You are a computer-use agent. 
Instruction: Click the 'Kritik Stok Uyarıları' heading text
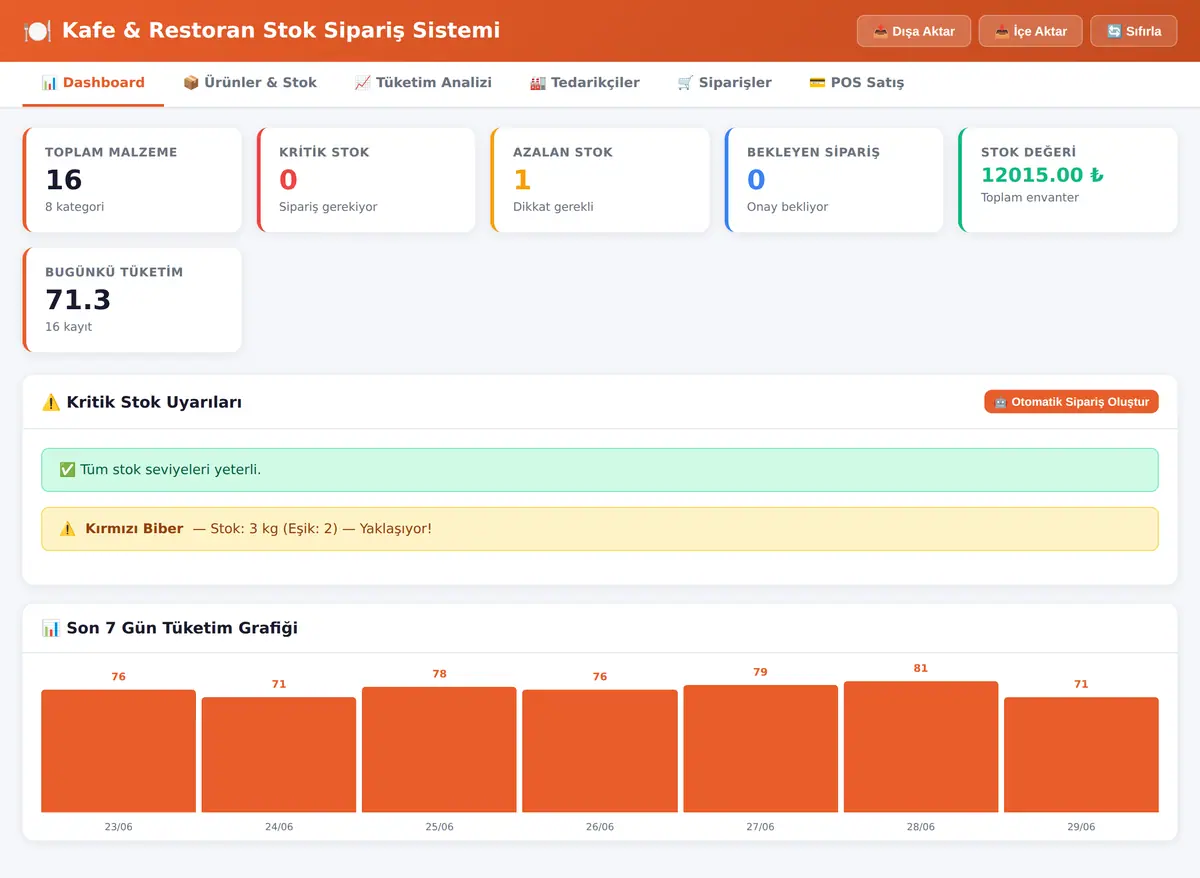click(154, 402)
